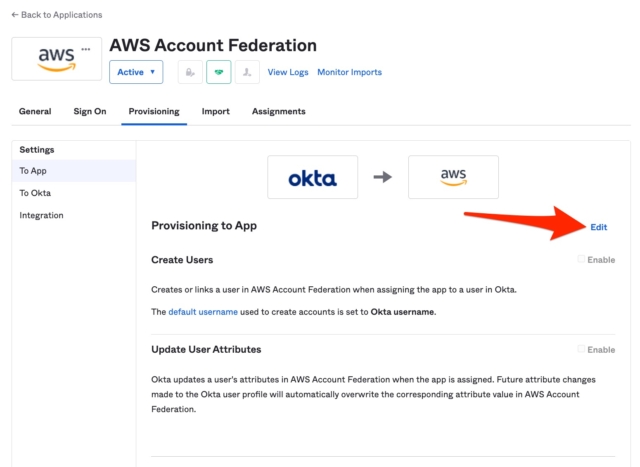640x467 pixels.
Task: Click the AWS app logo tile
Action: click(x=57, y=59)
